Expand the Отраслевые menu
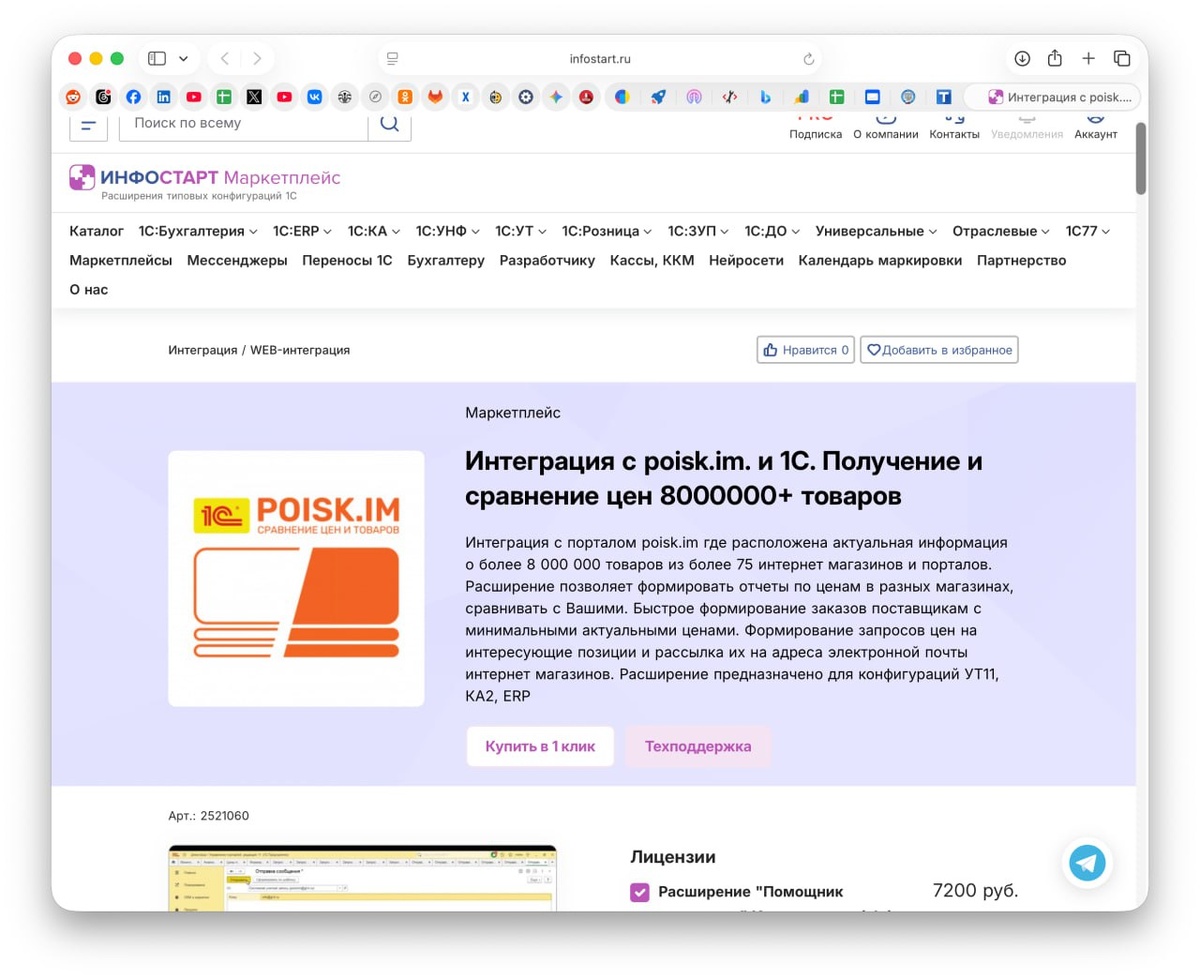This screenshot has width=1200, height=979. [x=1001, y=231]
